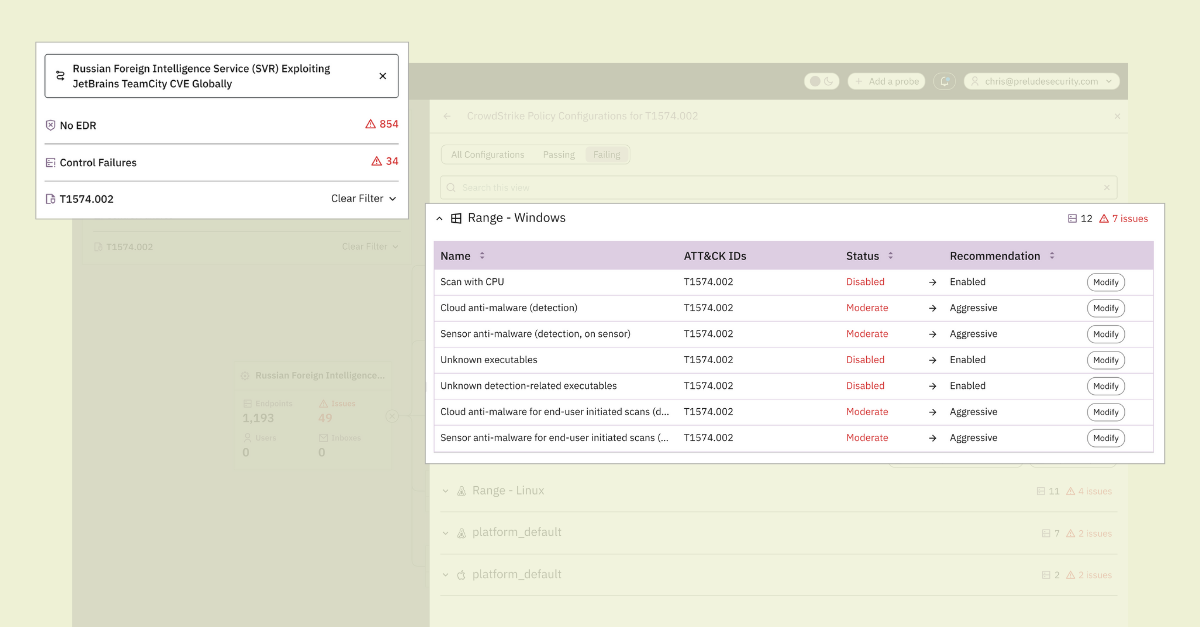Expand the platform_default section with 7 configurations
The height and width of the screenshot is (627, 1200).
[446, 533]
